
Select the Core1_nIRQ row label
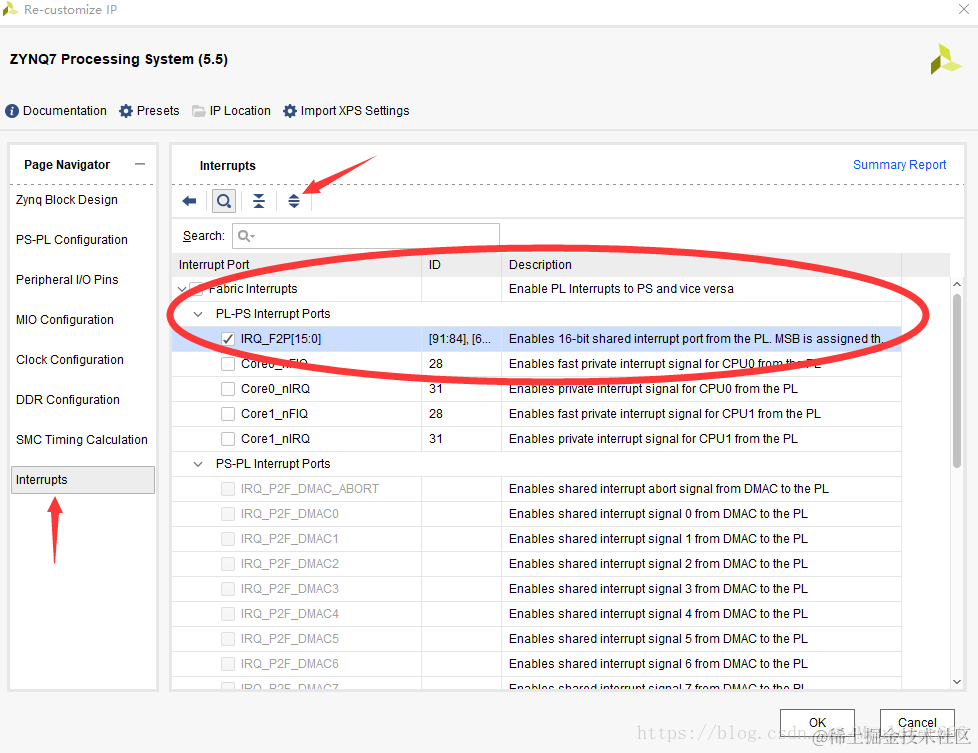click(x=275, y=439)
